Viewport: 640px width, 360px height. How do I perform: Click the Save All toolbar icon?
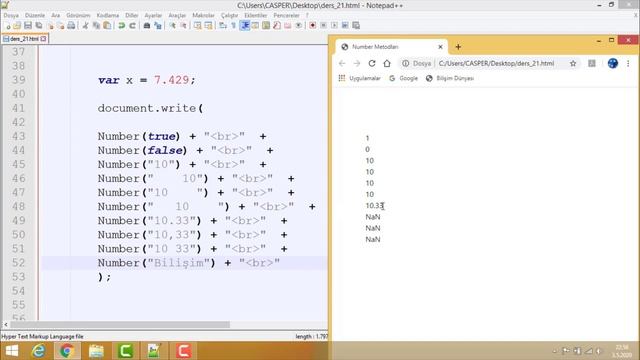point(39,25)
